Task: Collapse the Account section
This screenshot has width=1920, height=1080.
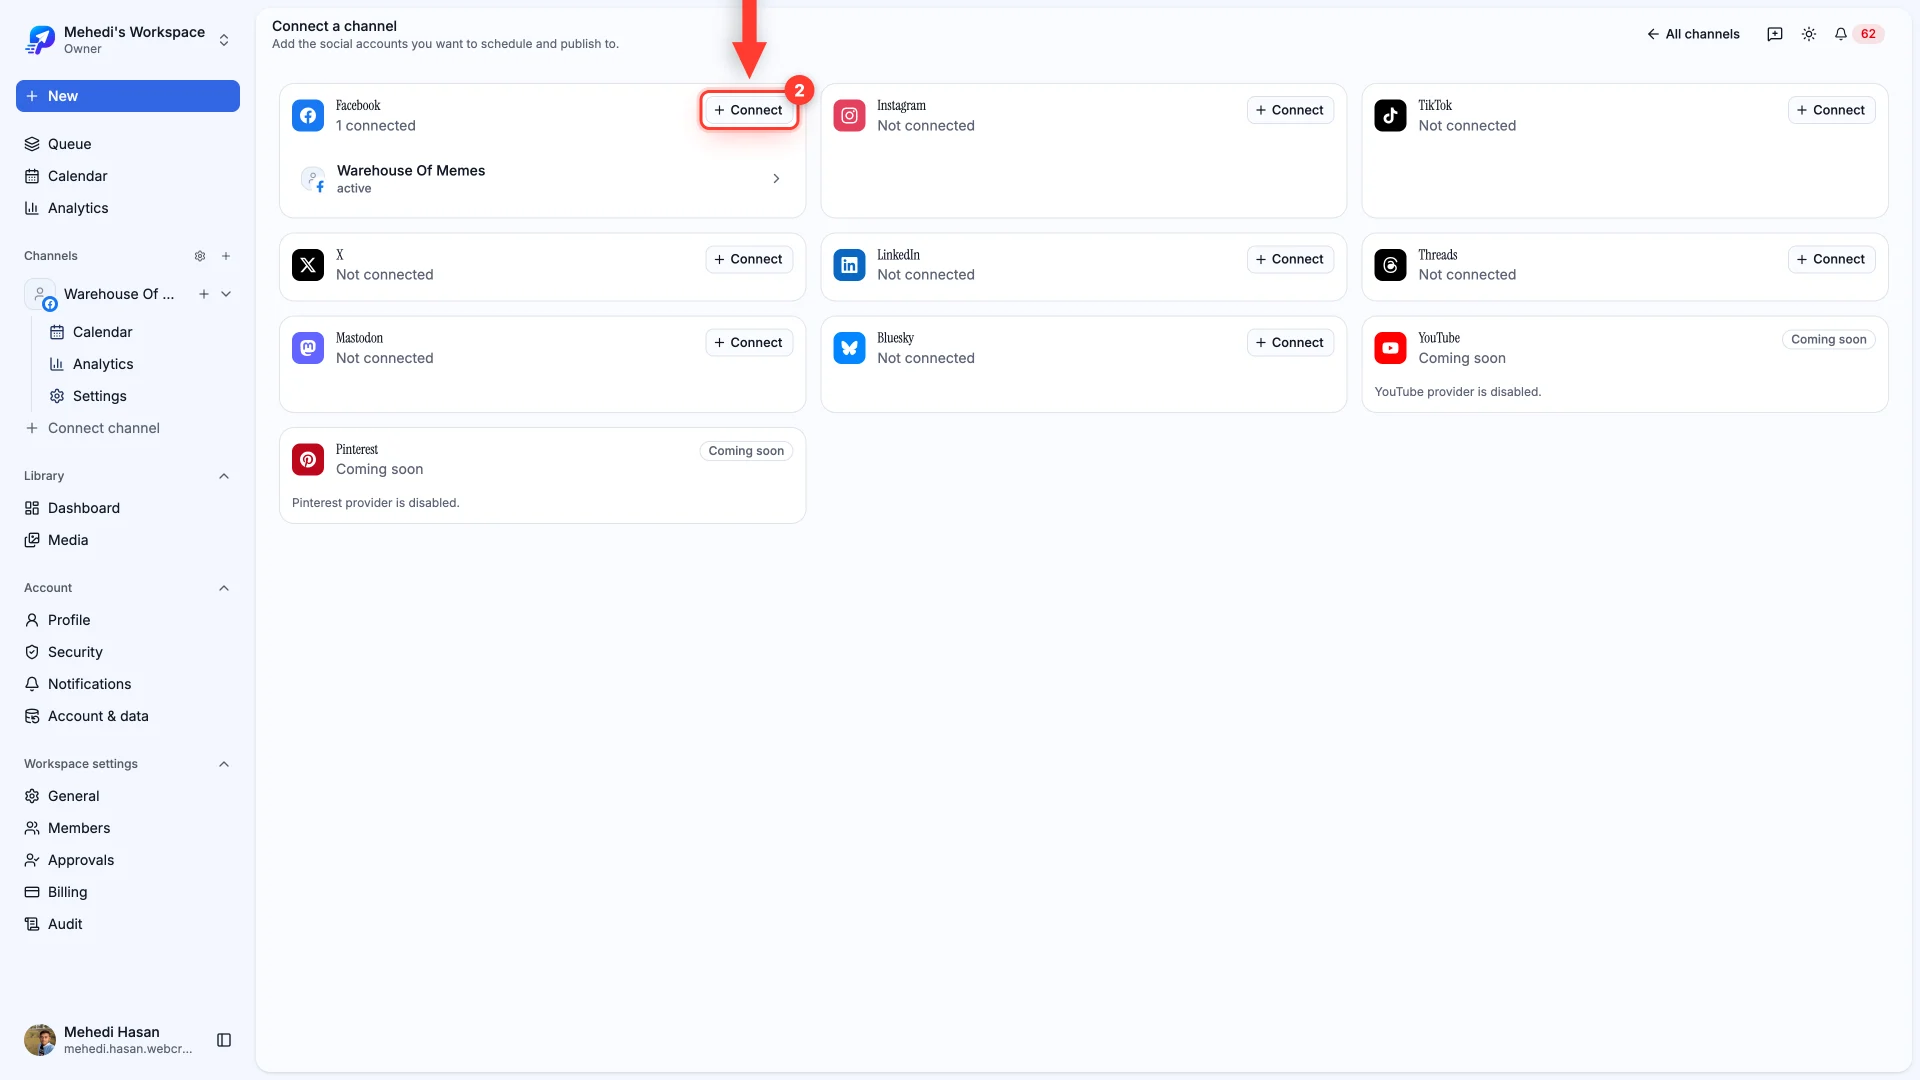Action: pos(224,588)
